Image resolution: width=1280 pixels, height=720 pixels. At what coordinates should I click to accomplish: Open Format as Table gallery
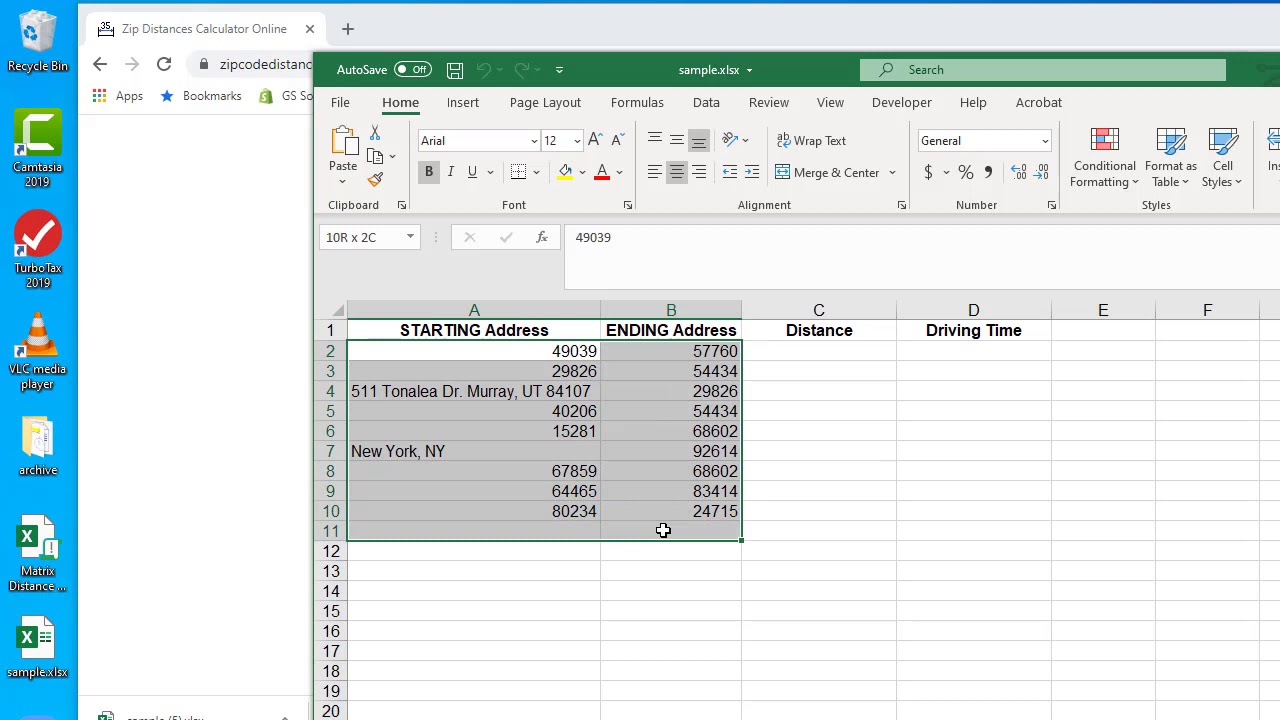[x=1171, y=158]
